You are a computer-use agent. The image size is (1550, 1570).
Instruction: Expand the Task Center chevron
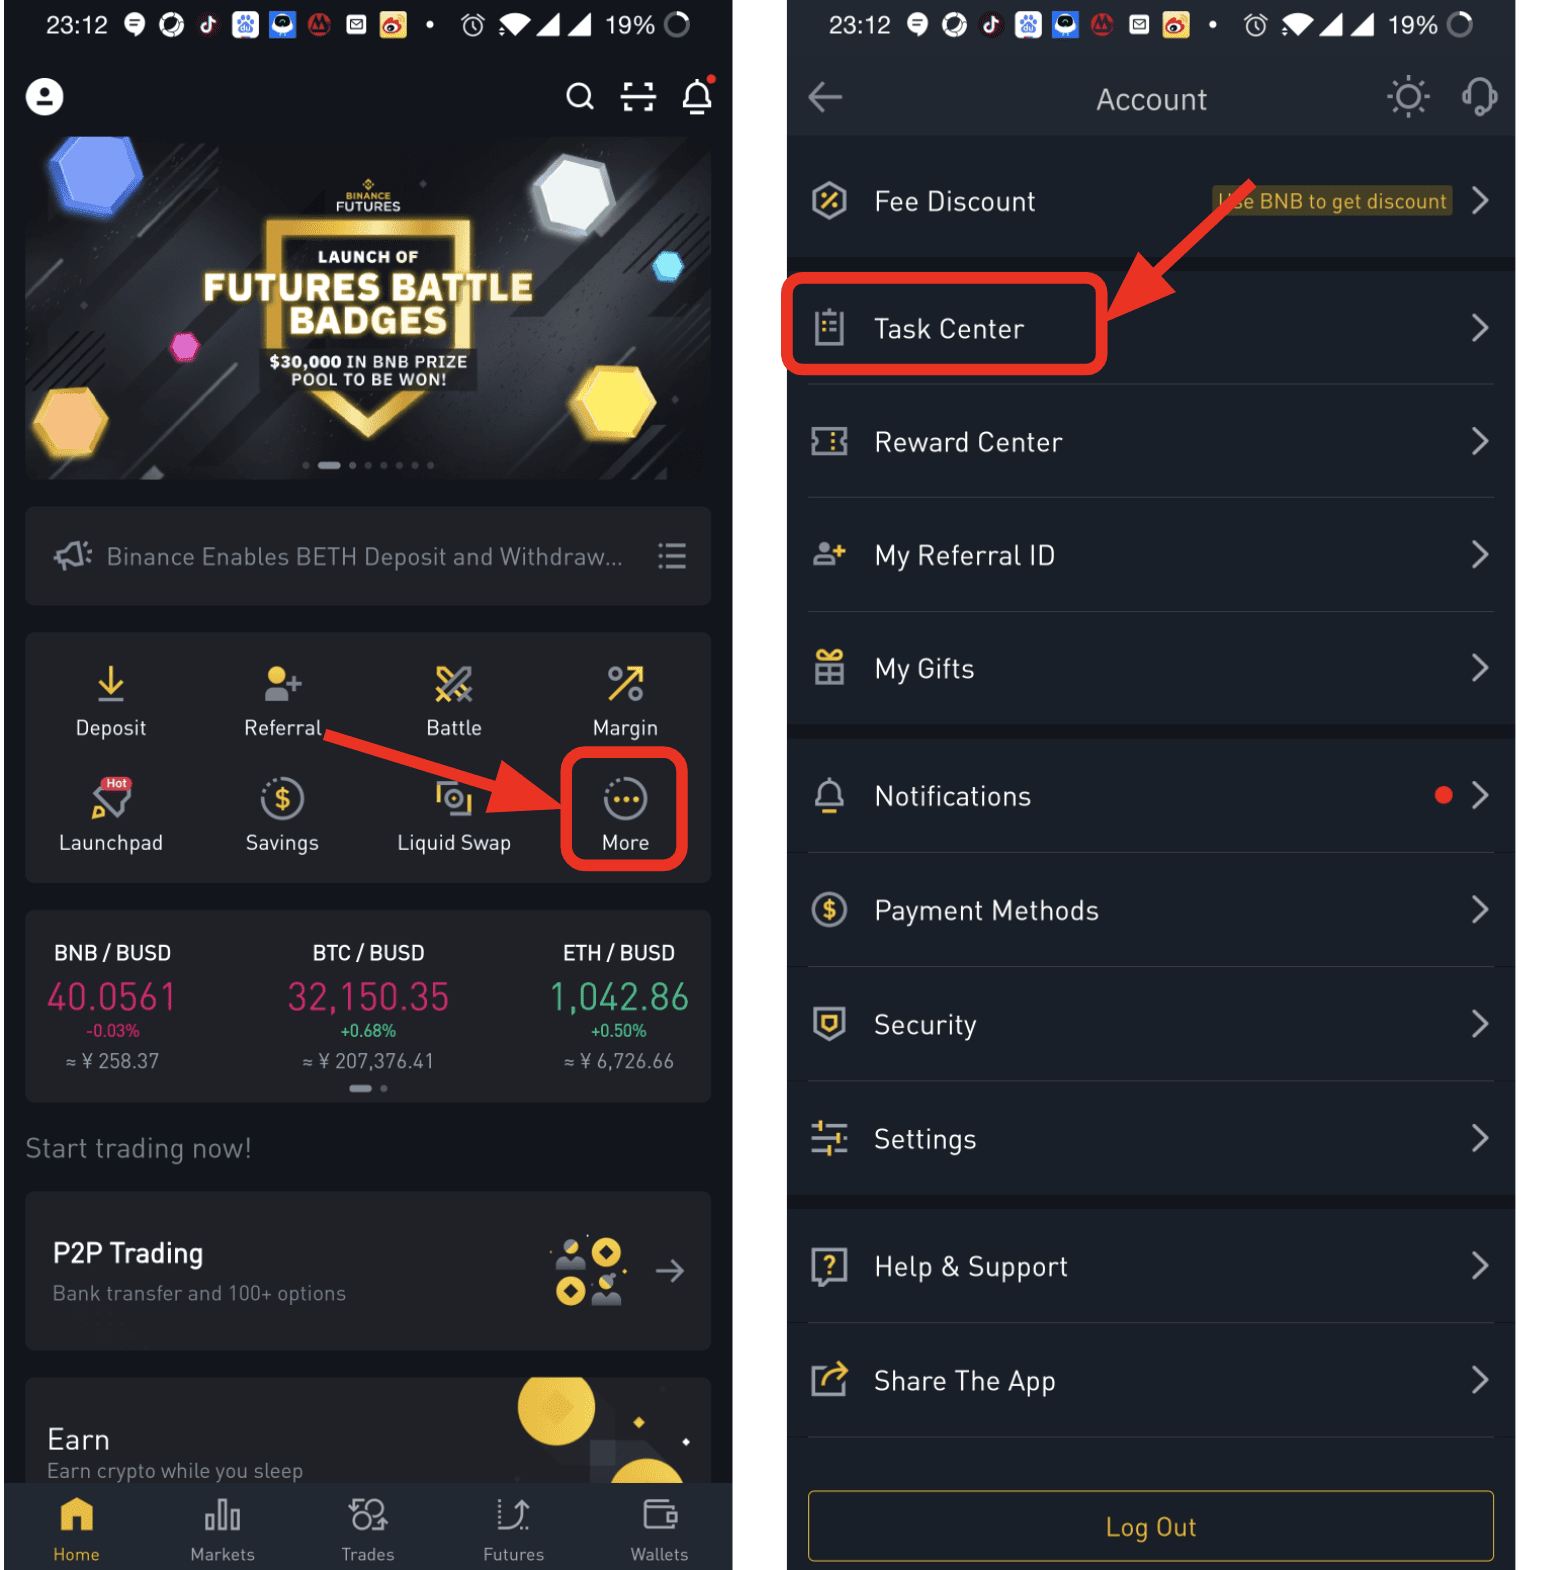pyautogui.click(x=1480, y=328)
